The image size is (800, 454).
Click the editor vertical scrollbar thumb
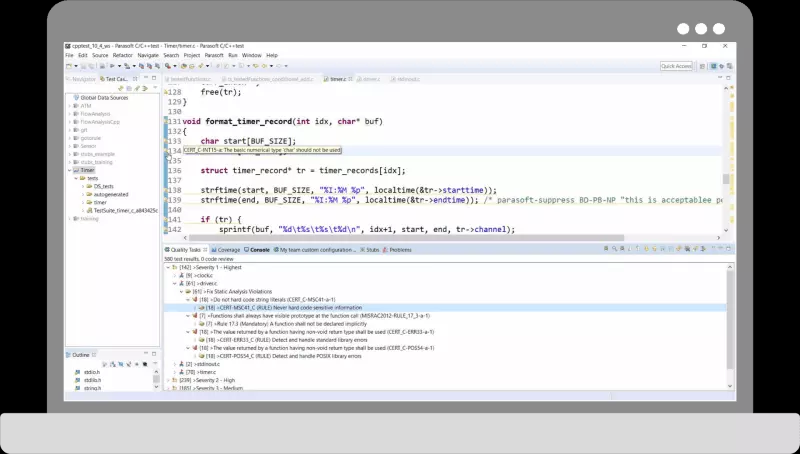tap(726, 179)
